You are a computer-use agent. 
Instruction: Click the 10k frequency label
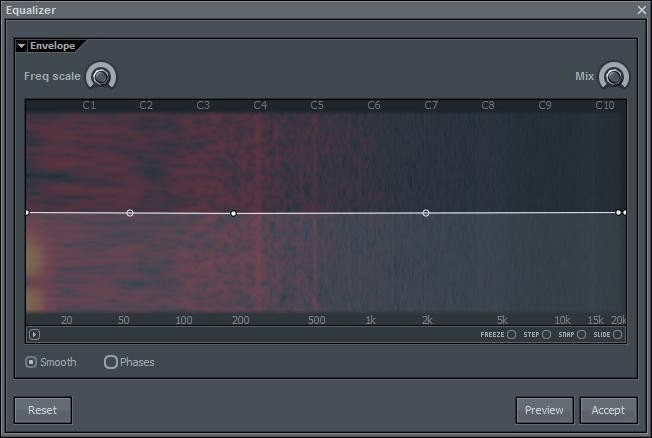tap(562, 320)
